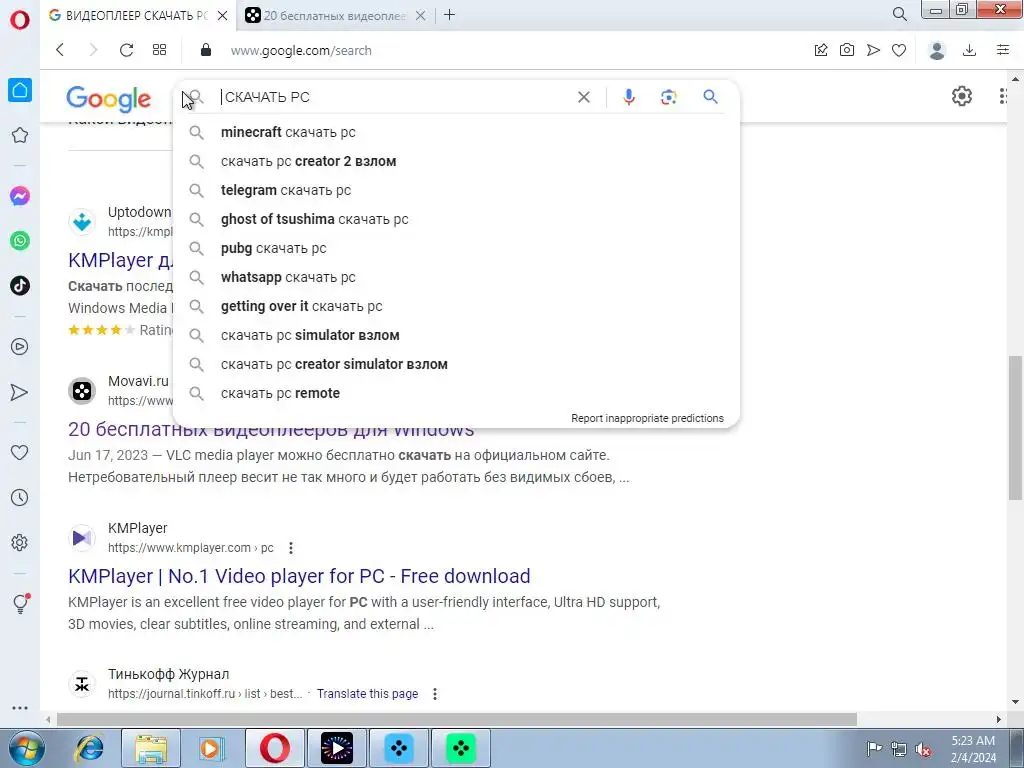Open more options for KMPlayer result

click(x=291, y=548)
